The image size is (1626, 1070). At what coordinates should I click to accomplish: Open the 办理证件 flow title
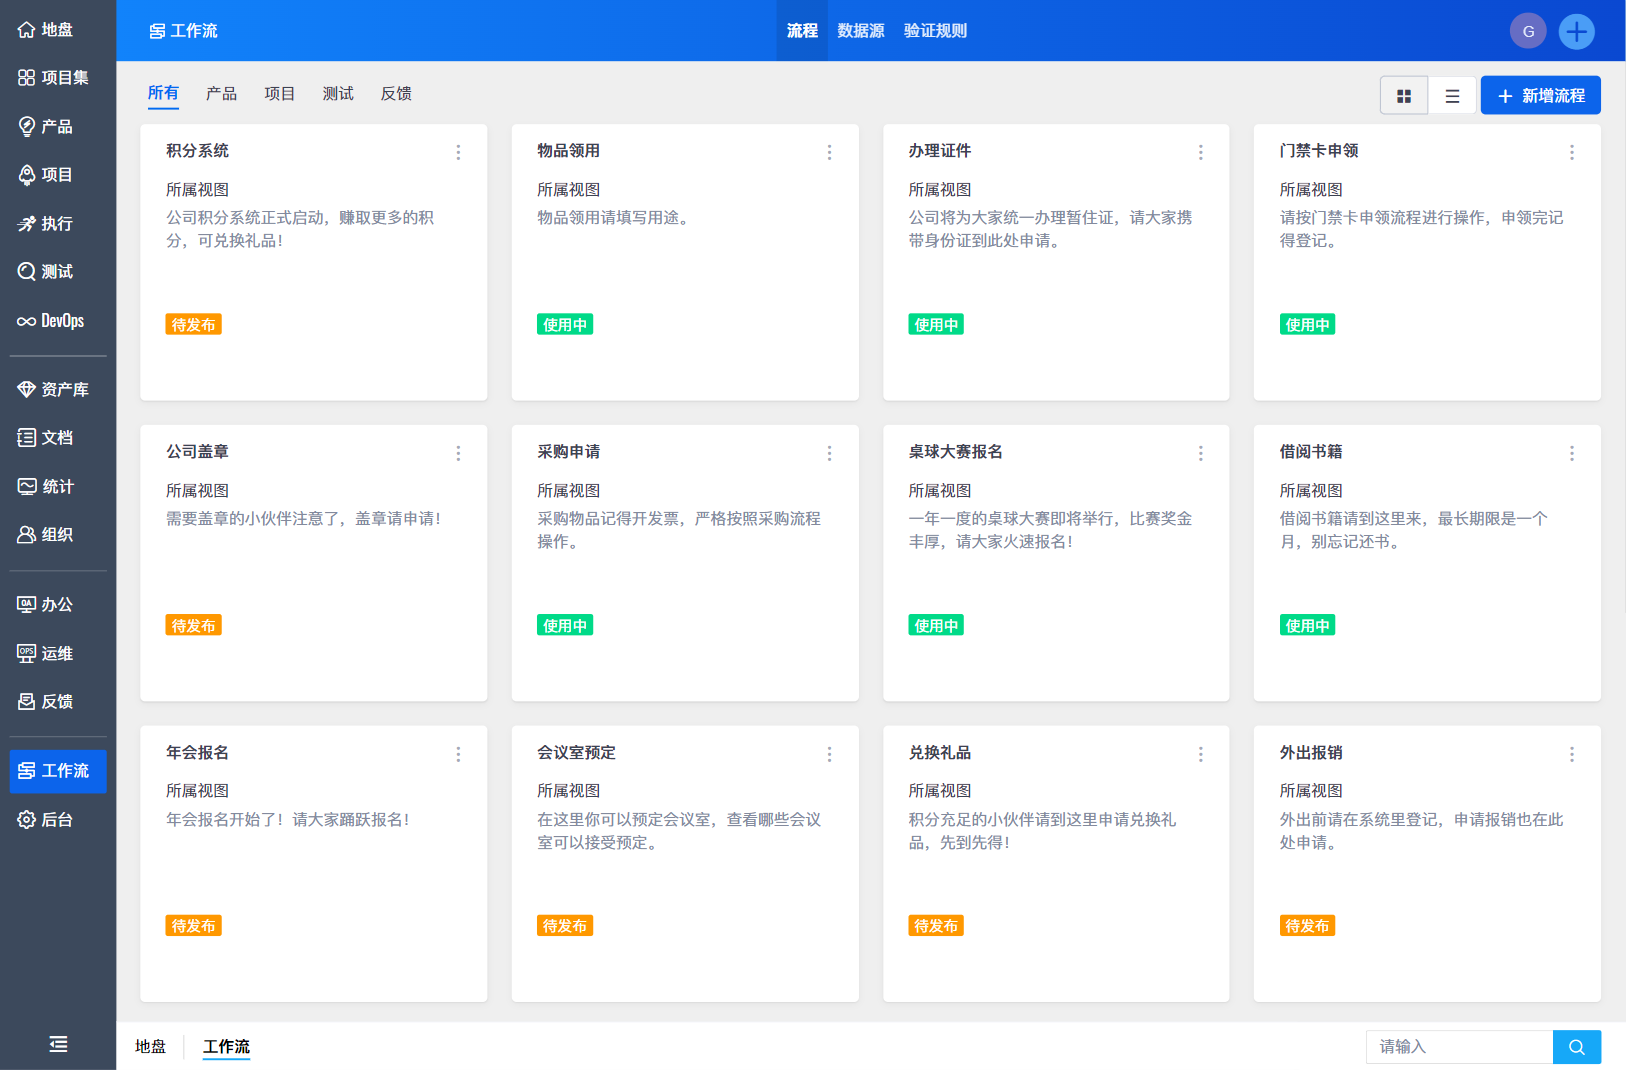tap(940, 151)
